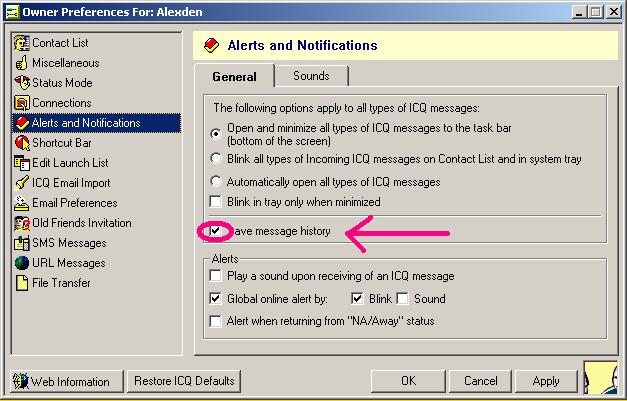Click the character image in bottom corner

(x=601, y=378)
